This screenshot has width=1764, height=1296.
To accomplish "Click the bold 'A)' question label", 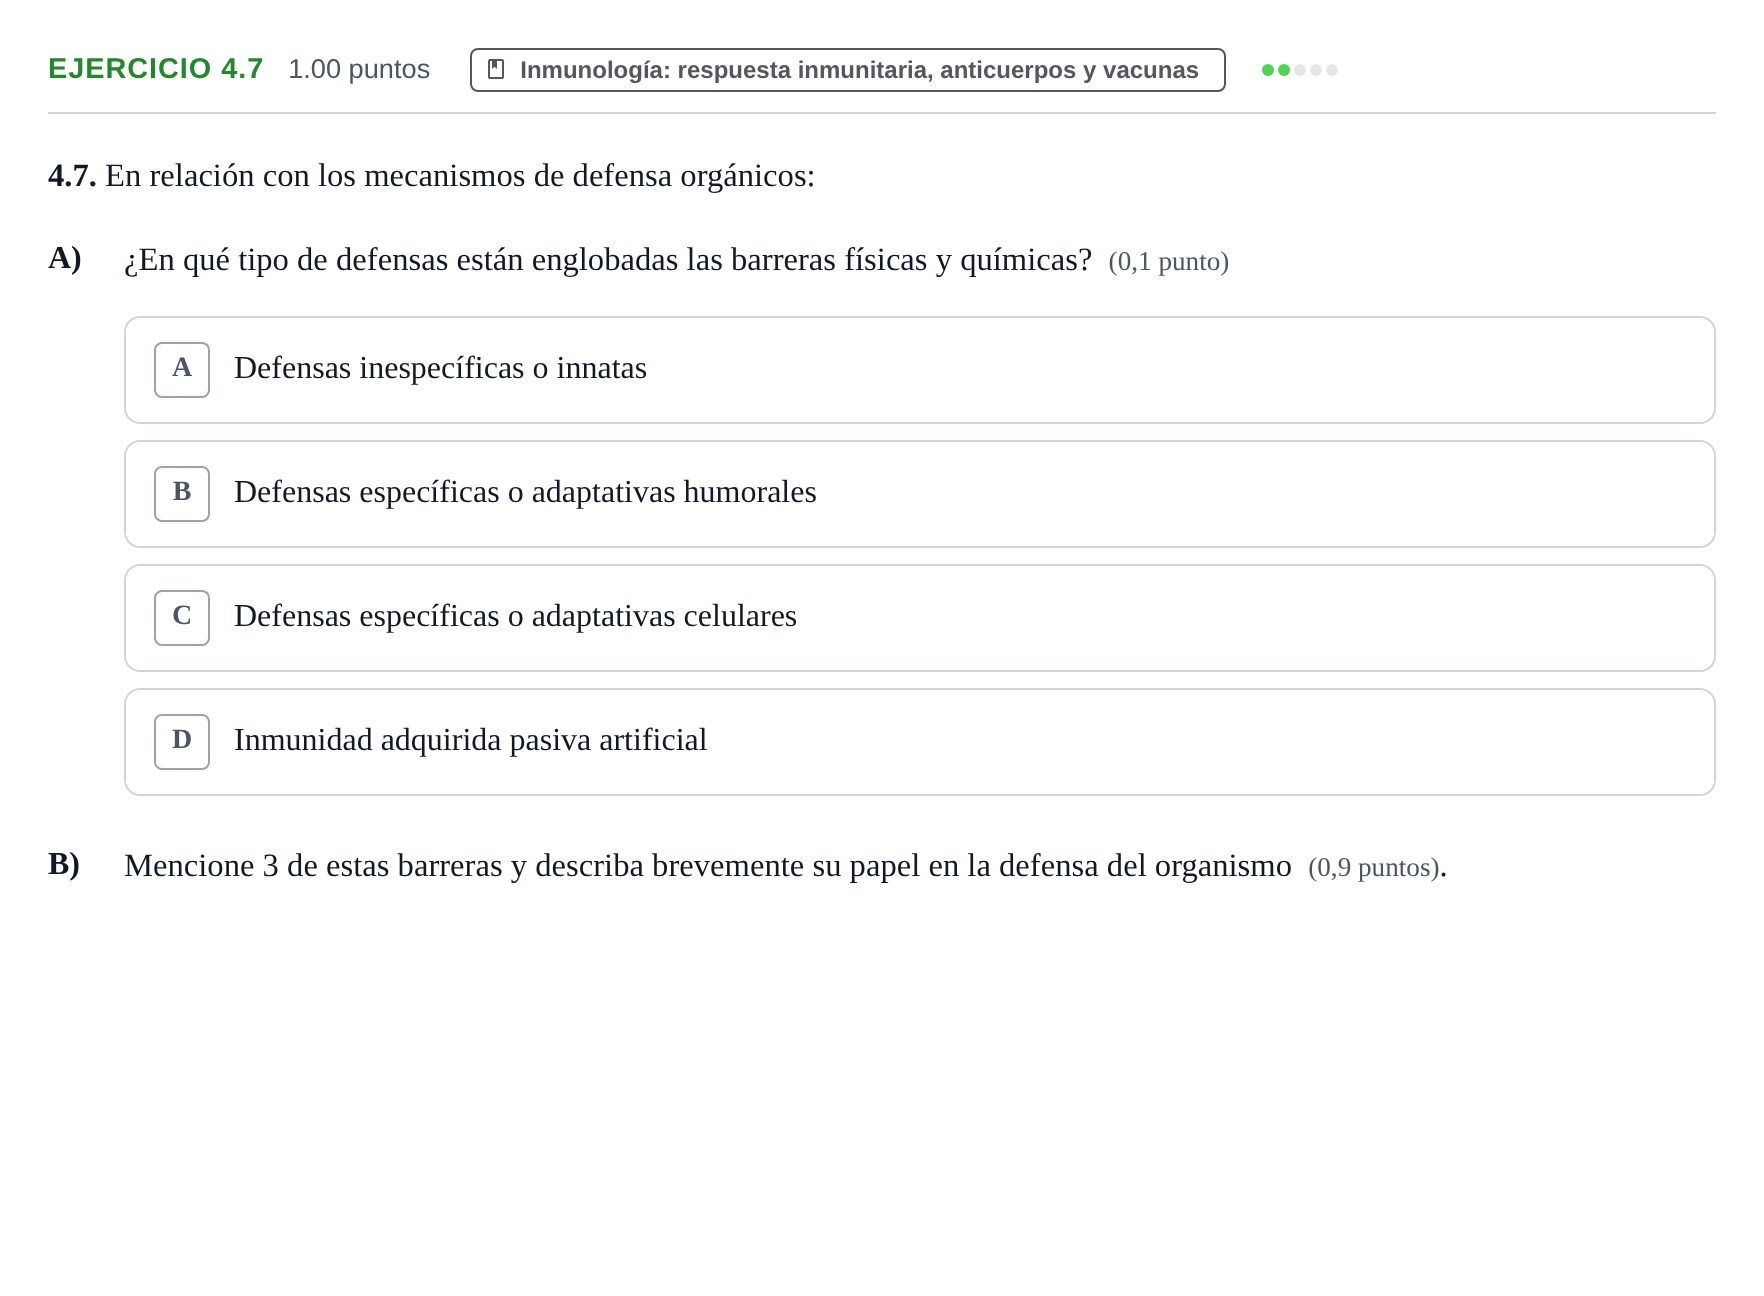I will (65, 258).
